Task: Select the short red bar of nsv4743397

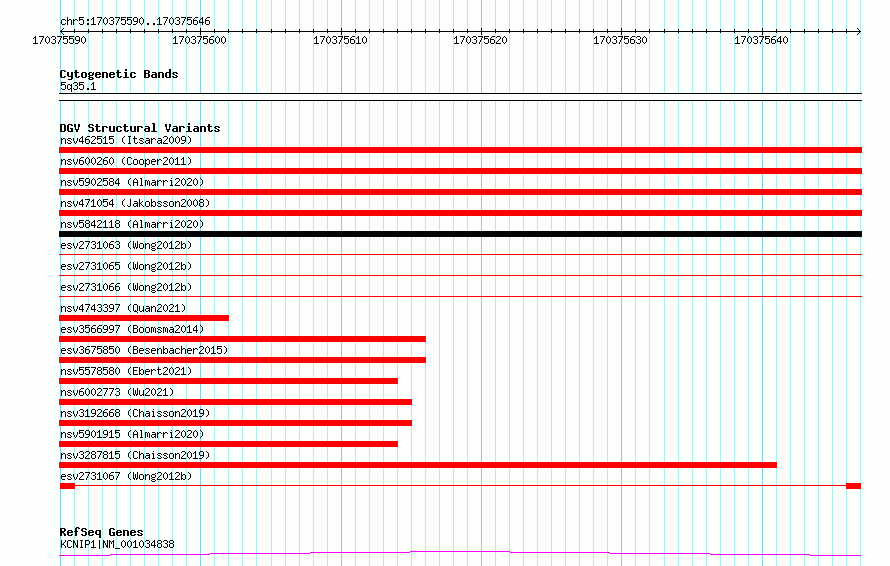Action: tap(144, 318)
